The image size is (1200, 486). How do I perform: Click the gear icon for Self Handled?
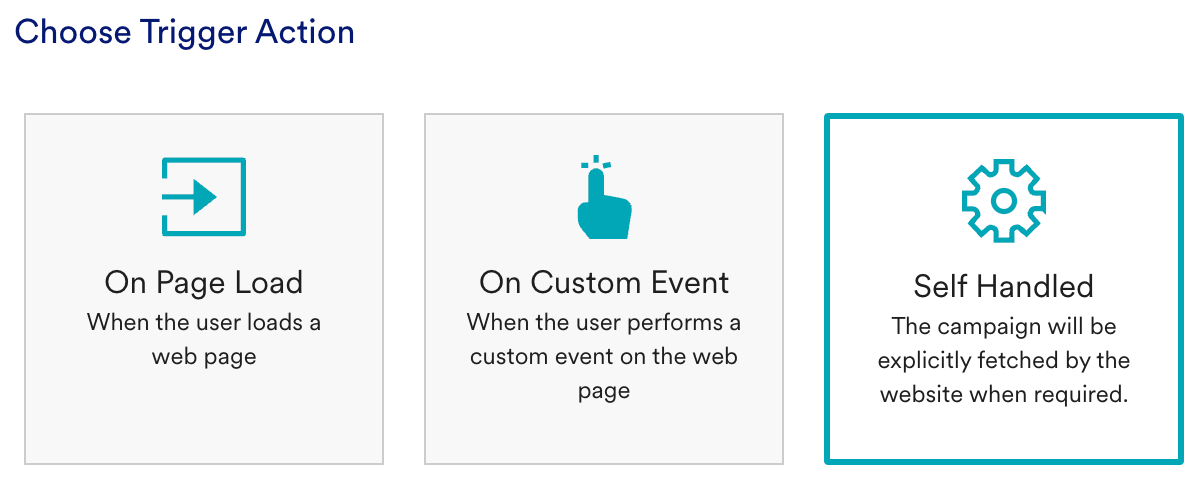coord(1003,201)
